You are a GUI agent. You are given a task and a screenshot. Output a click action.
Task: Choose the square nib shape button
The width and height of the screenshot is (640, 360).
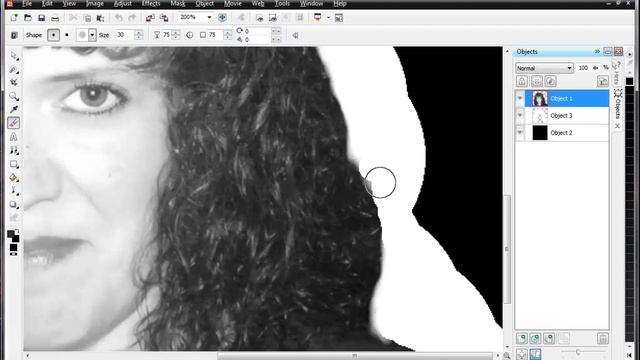(x=67, y=35)
